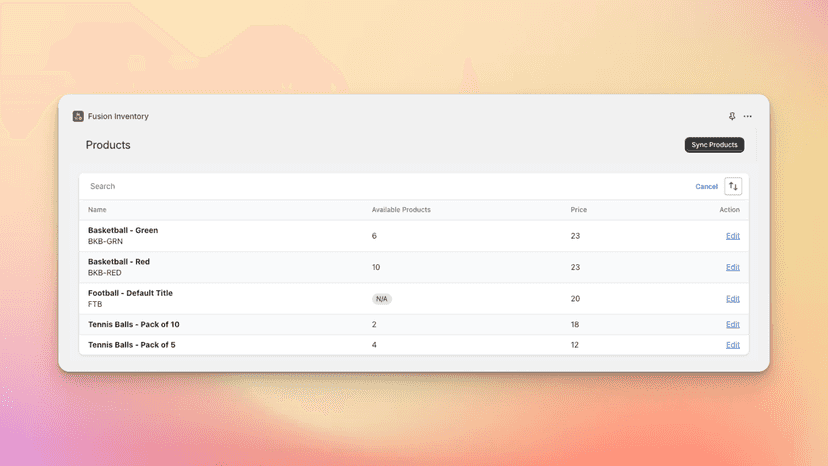Click the Price column header
Image resolution: width=828 pixels, height=466 pixels.
[579, 210]
